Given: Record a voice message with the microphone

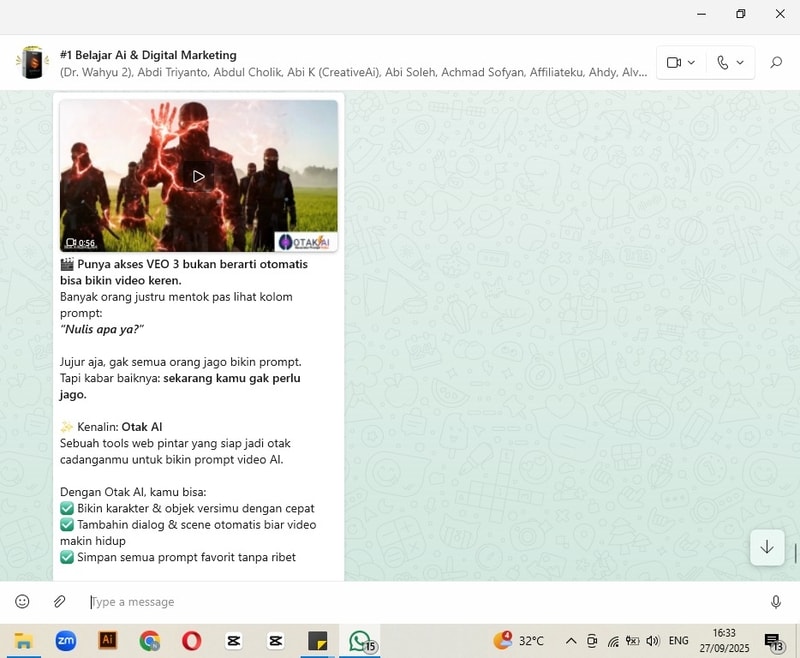Looking at the screenshot, I should click(x=776, y=602).
